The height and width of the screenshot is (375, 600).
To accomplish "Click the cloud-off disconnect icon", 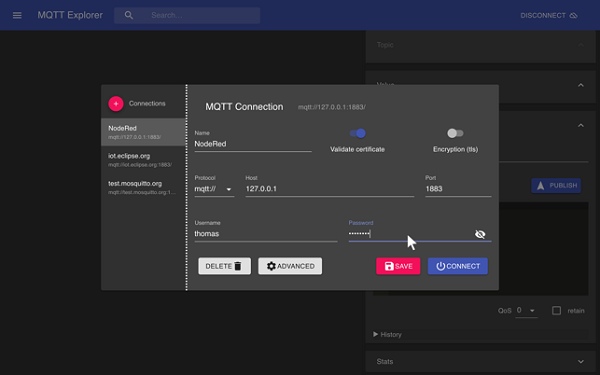I will [573, 15].
